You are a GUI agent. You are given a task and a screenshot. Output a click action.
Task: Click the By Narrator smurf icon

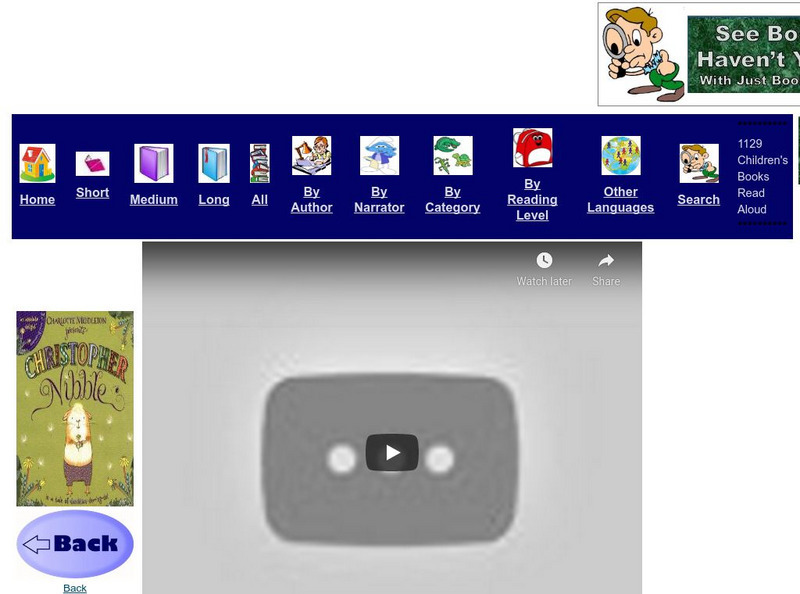(x=379, y=156)
